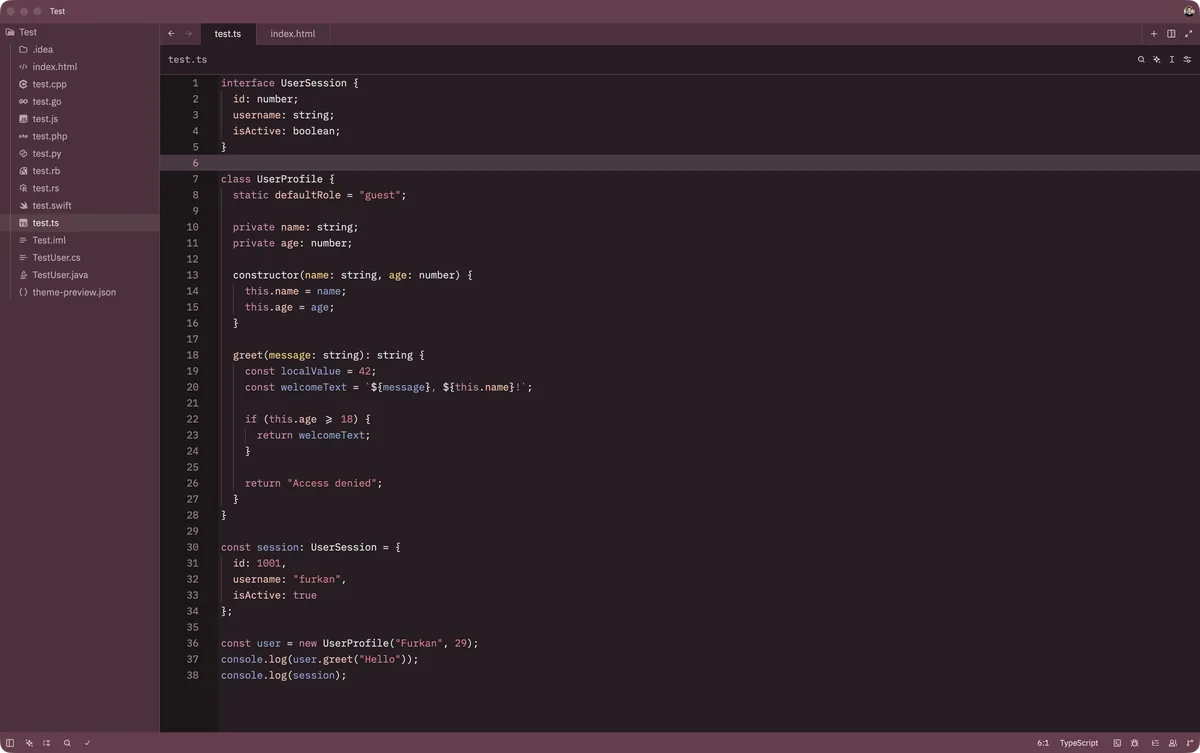
Task: Open the sparkle assistant icon in bottom-left status bar
Action: 29,743
